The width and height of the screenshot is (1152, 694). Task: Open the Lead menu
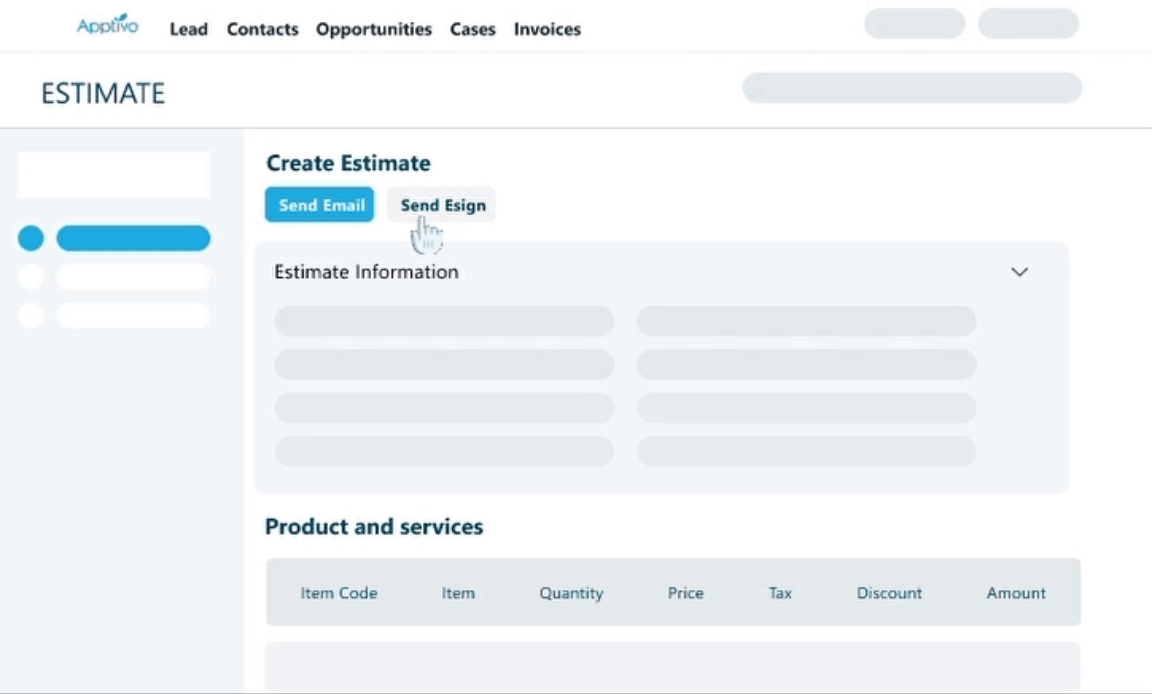coord(188,29)
